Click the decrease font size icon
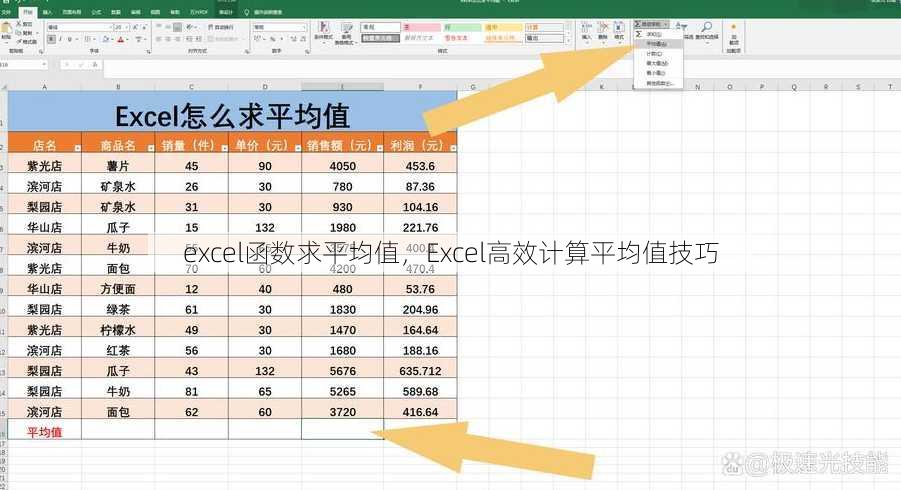 point(145,27)
